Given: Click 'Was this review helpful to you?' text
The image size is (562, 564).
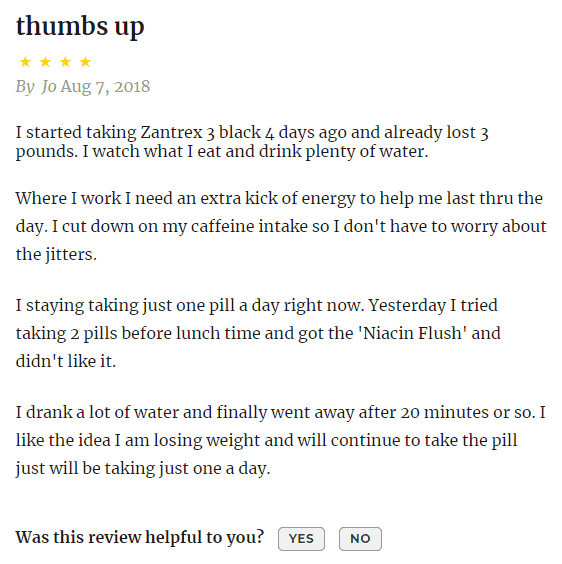Looking at the screenshot, I should pyautogui.click(x=140, y=537).
